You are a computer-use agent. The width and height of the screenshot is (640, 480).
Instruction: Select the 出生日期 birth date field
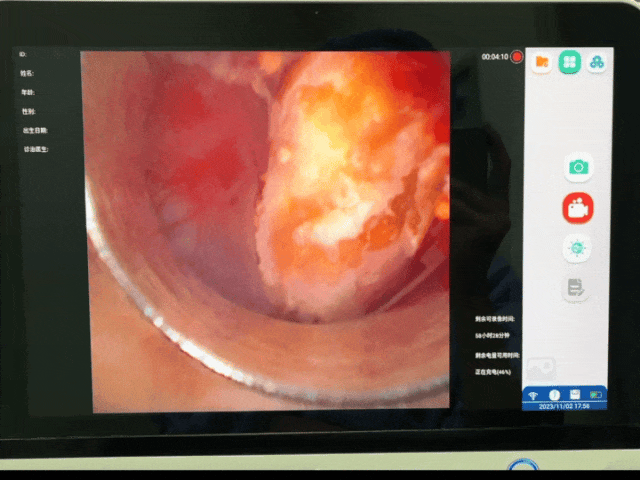point(34,130)
